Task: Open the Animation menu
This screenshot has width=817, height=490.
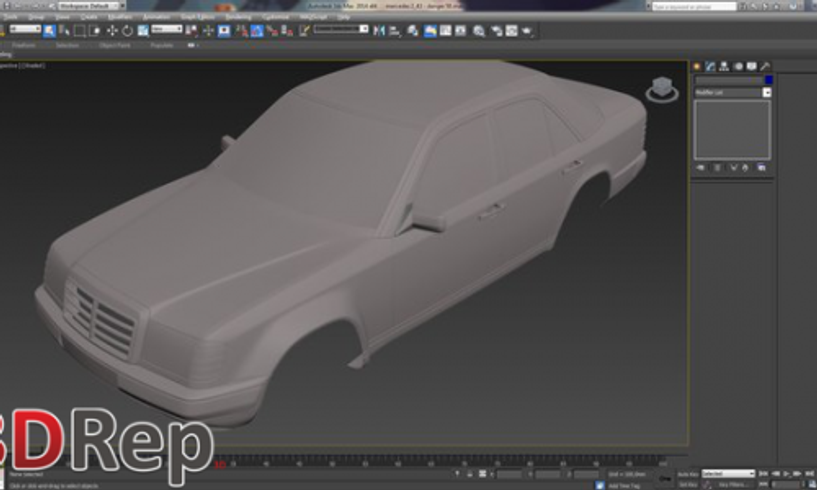Action: pos(155,17)
